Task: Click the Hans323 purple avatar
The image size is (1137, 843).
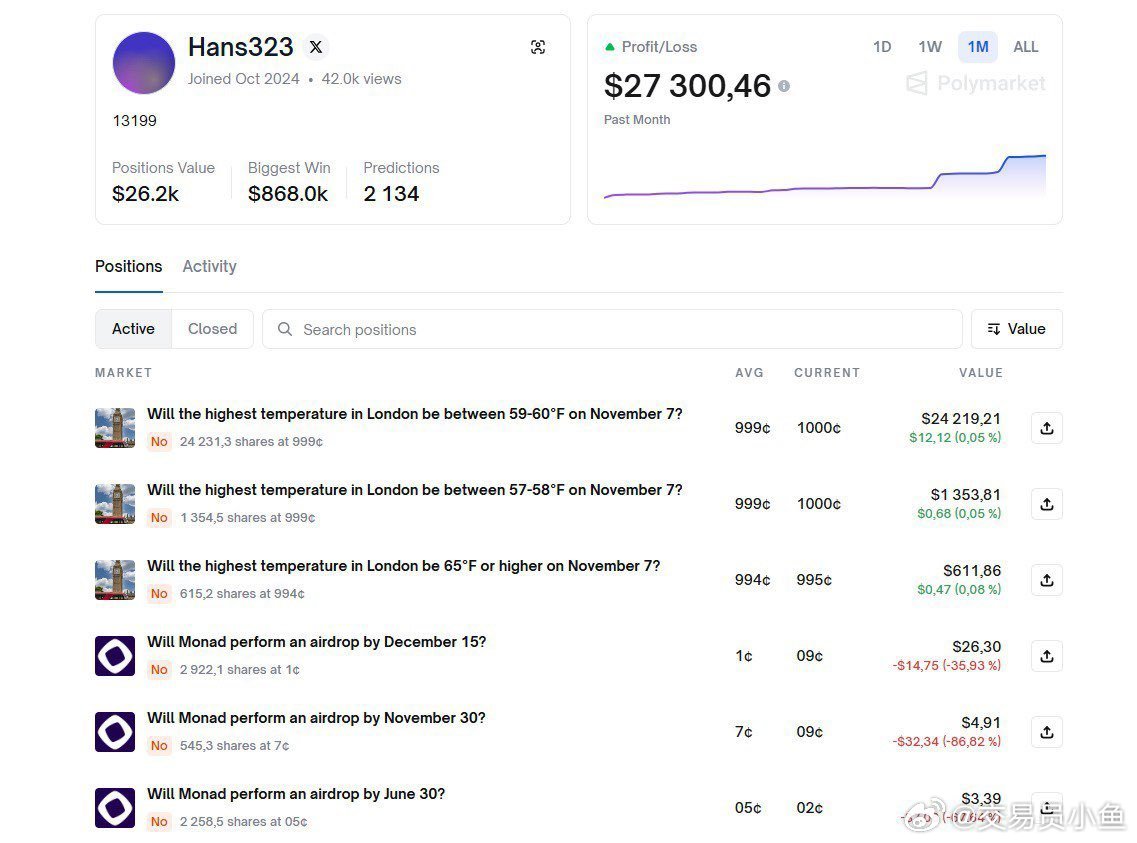Action: pos(144,63)
